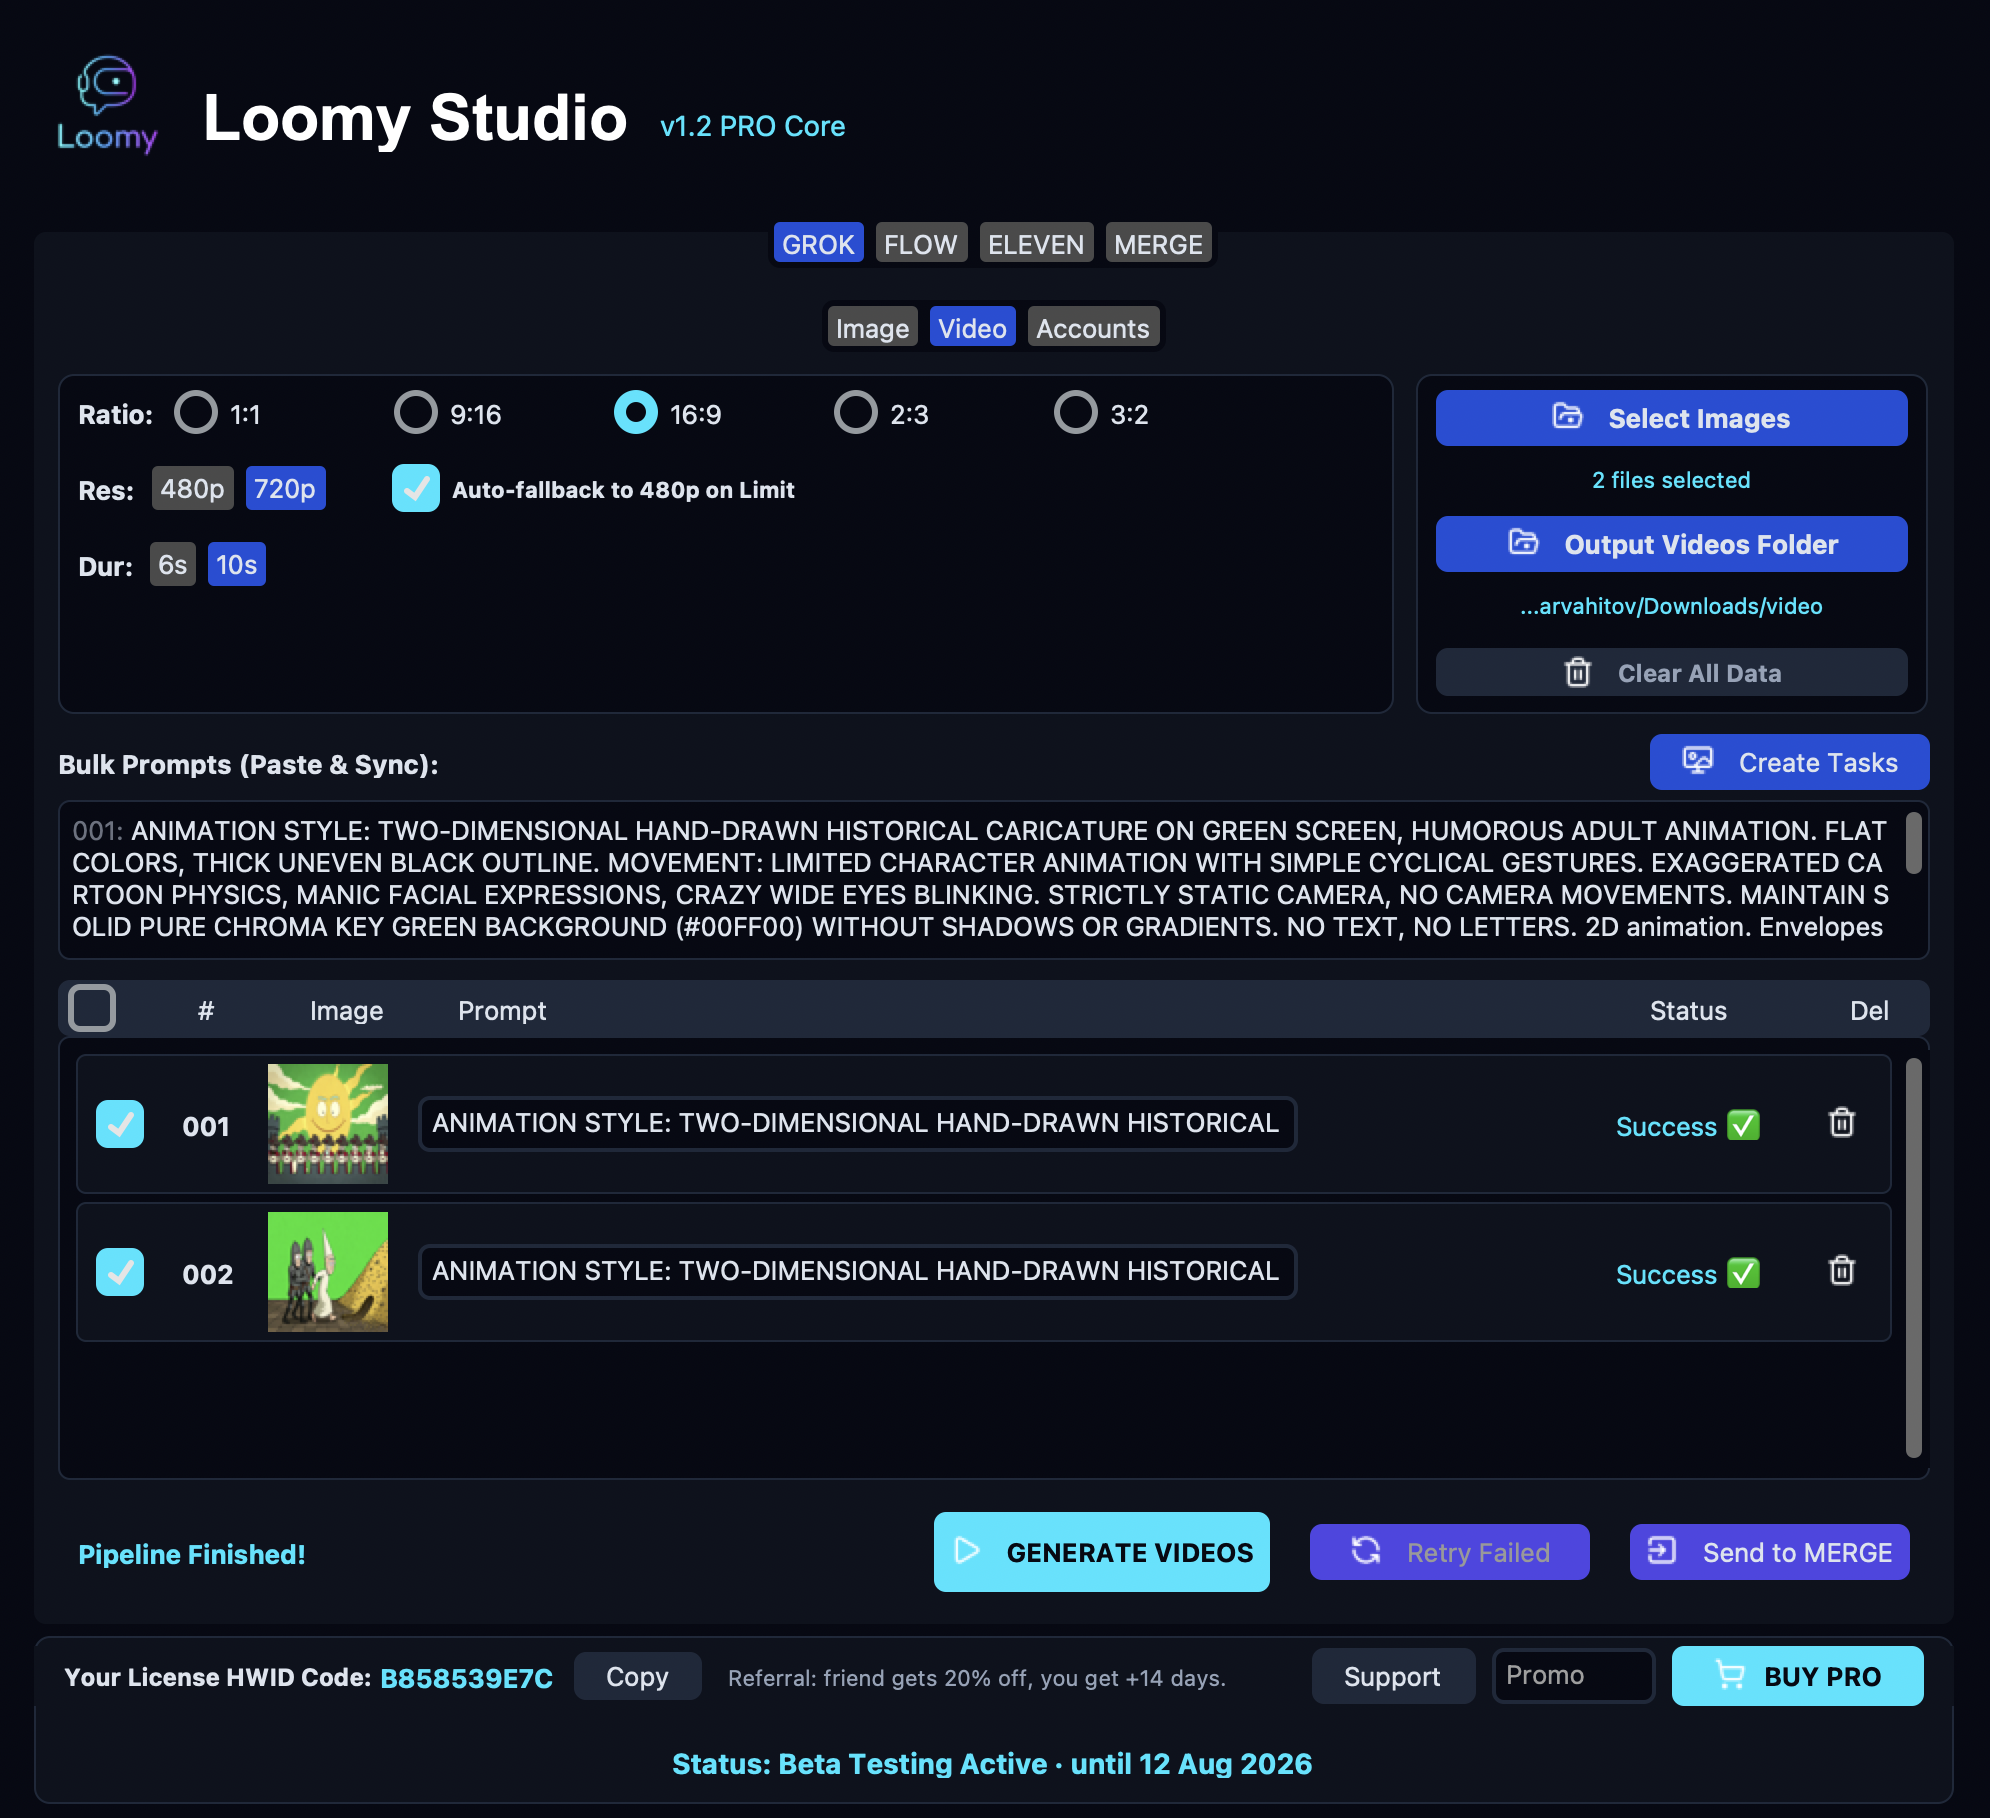Toggle the select-all checkbox in table header
1990x1818 pixels.
[x=92, y=1008]
